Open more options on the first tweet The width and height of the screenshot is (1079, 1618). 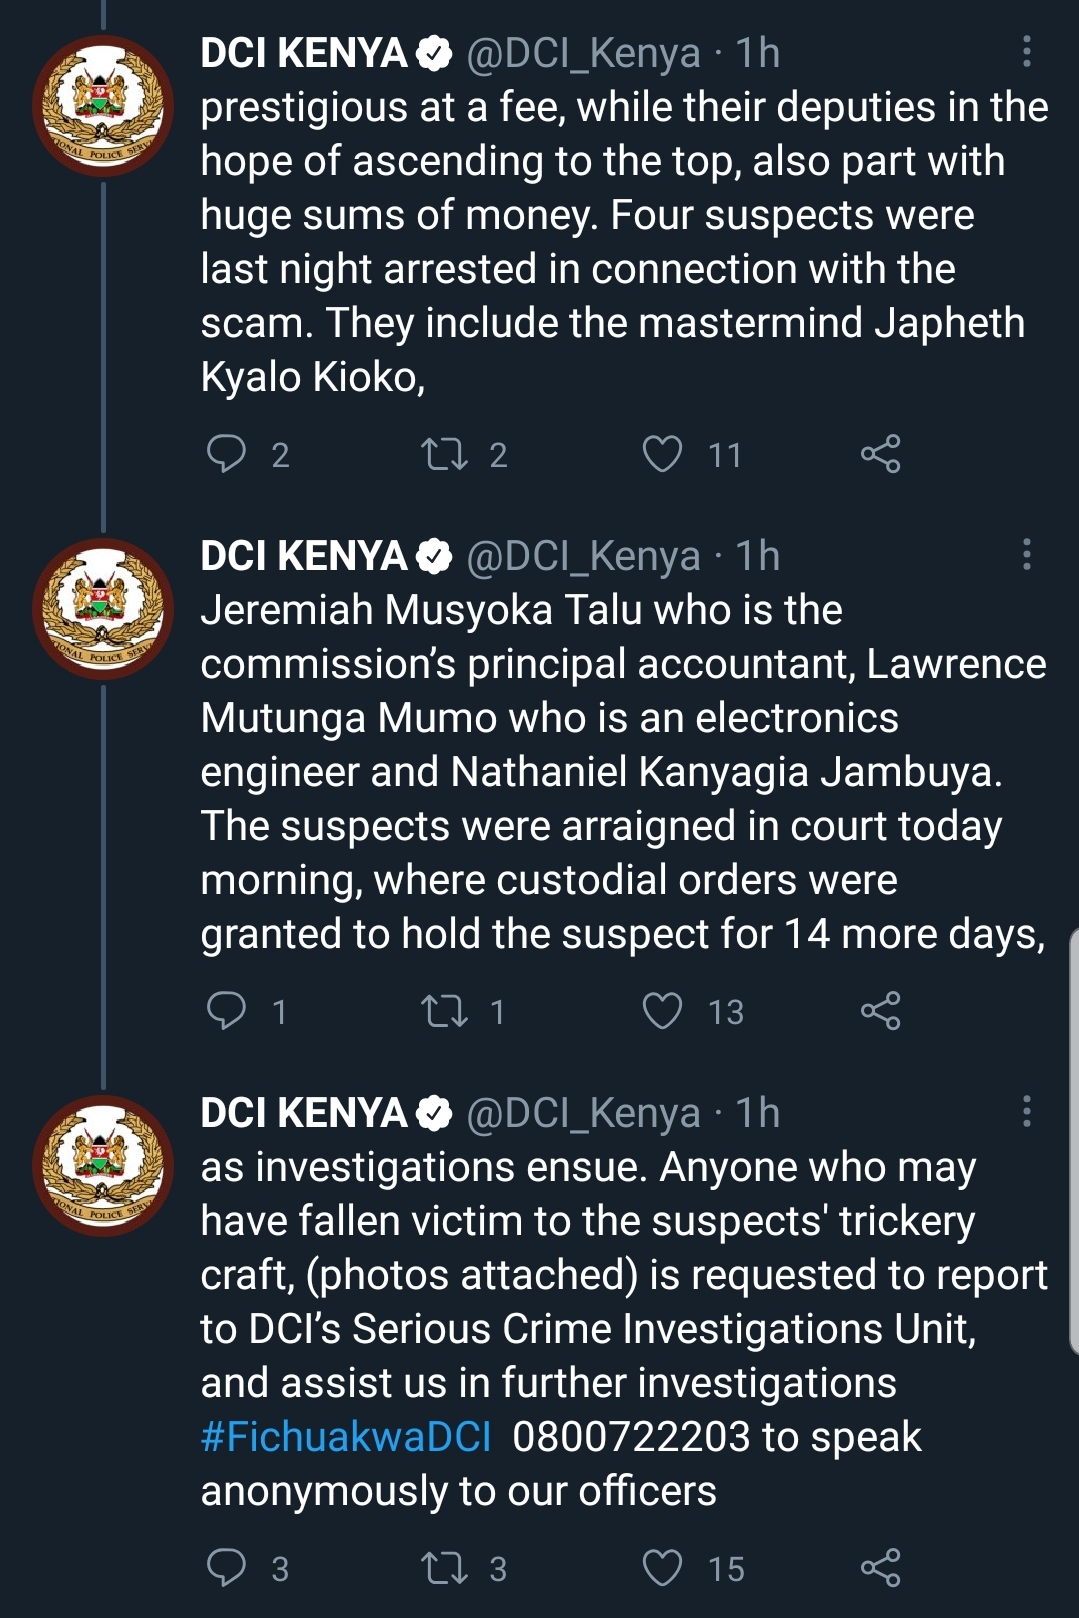coord(1026,52)
